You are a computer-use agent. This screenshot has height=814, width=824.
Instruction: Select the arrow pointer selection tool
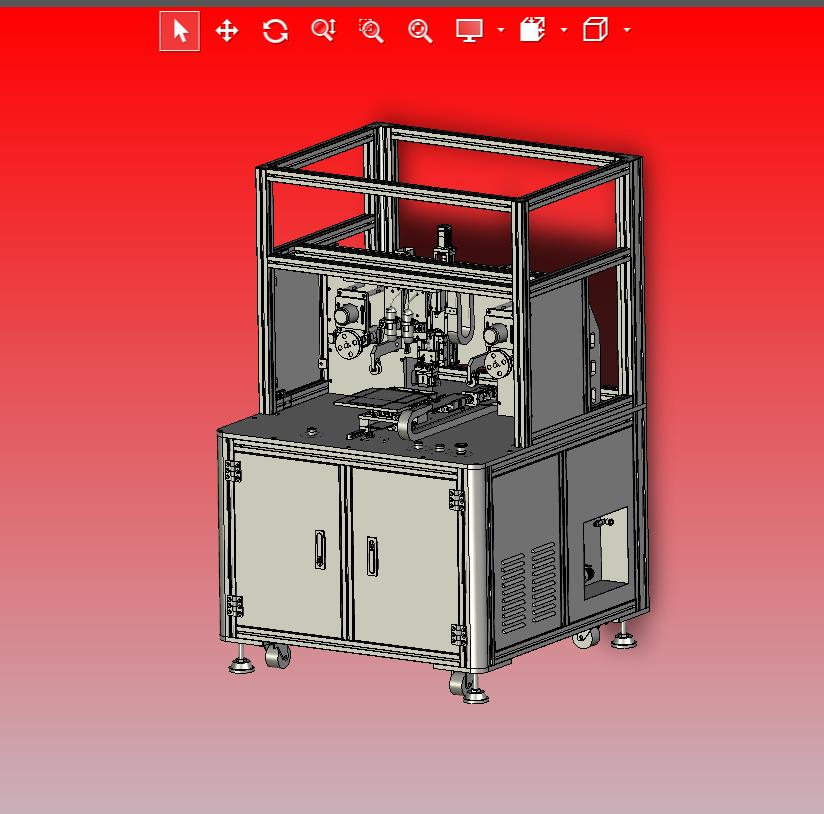coord(179,31)
